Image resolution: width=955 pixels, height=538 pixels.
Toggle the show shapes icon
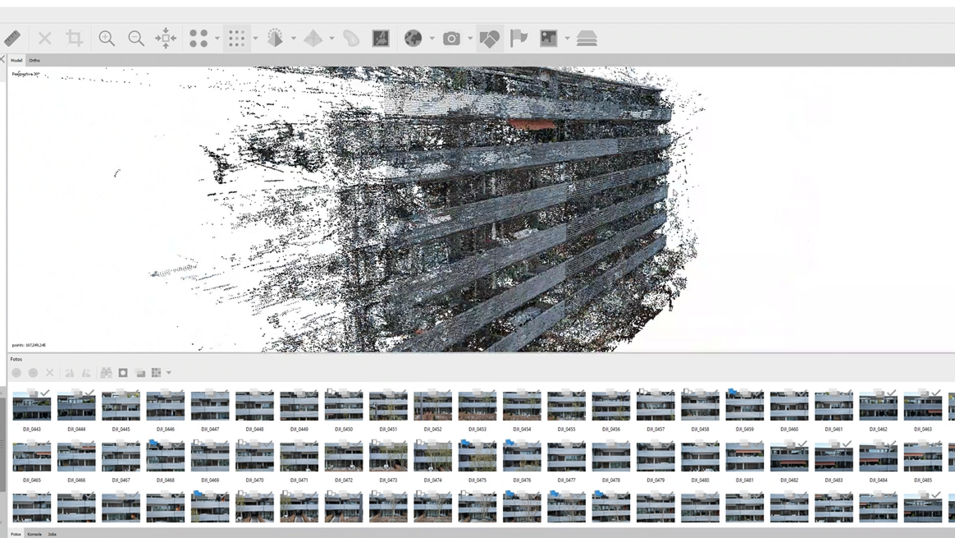click(x=489, y=38)
